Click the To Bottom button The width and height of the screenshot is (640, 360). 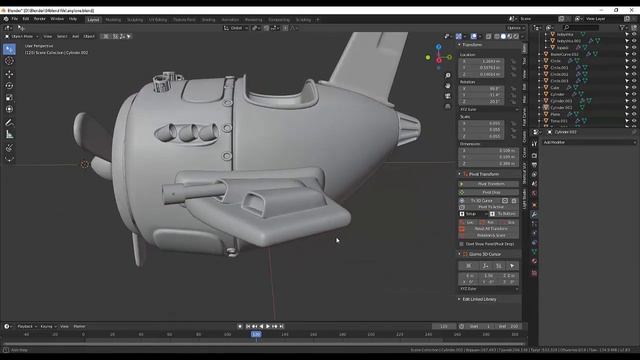click(504, 214)
